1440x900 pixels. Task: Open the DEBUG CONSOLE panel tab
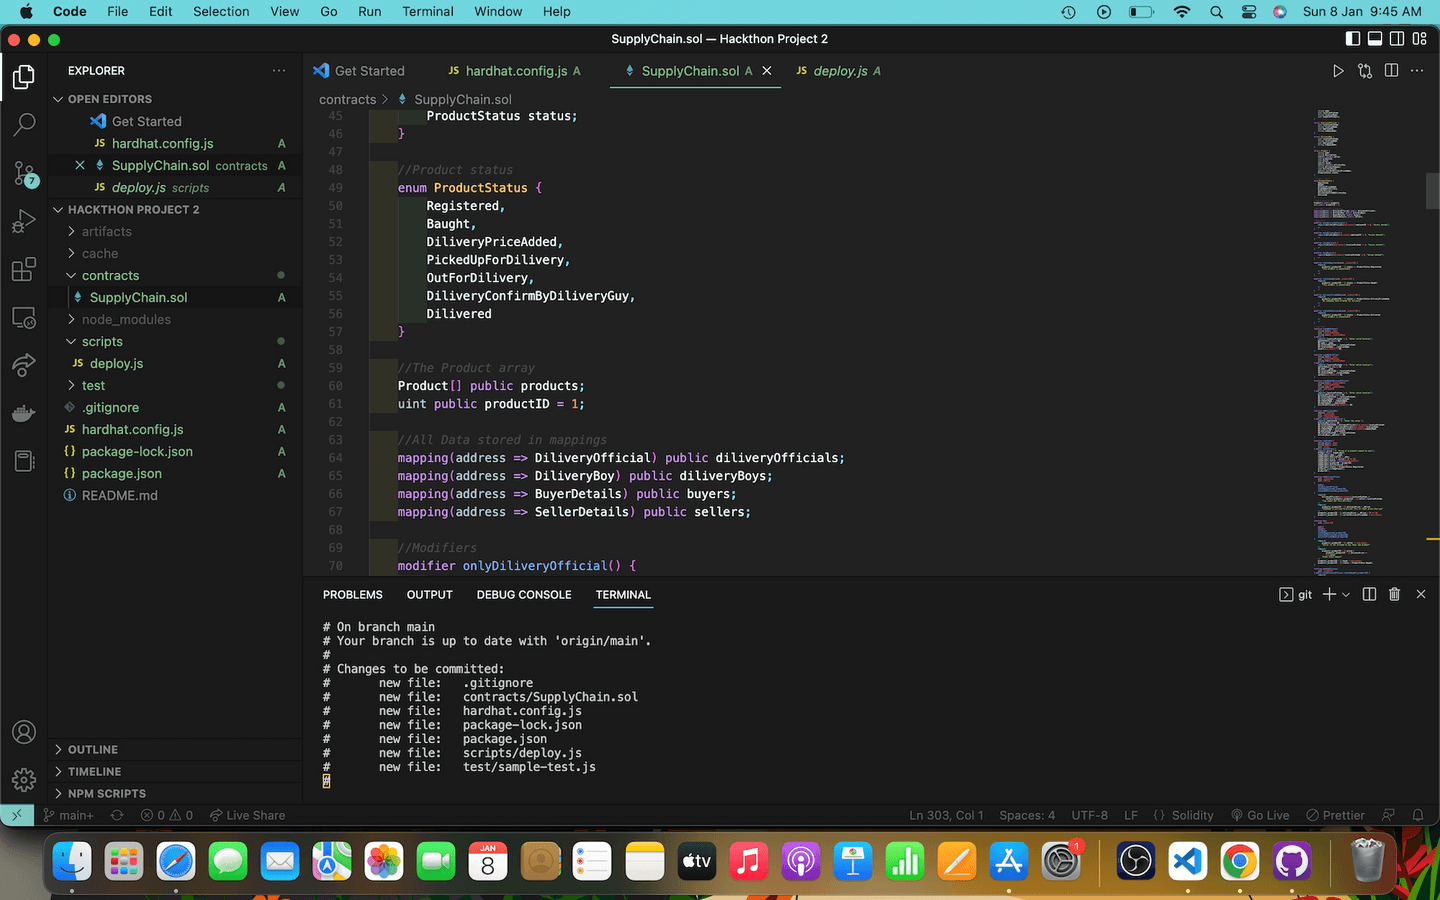524,594
